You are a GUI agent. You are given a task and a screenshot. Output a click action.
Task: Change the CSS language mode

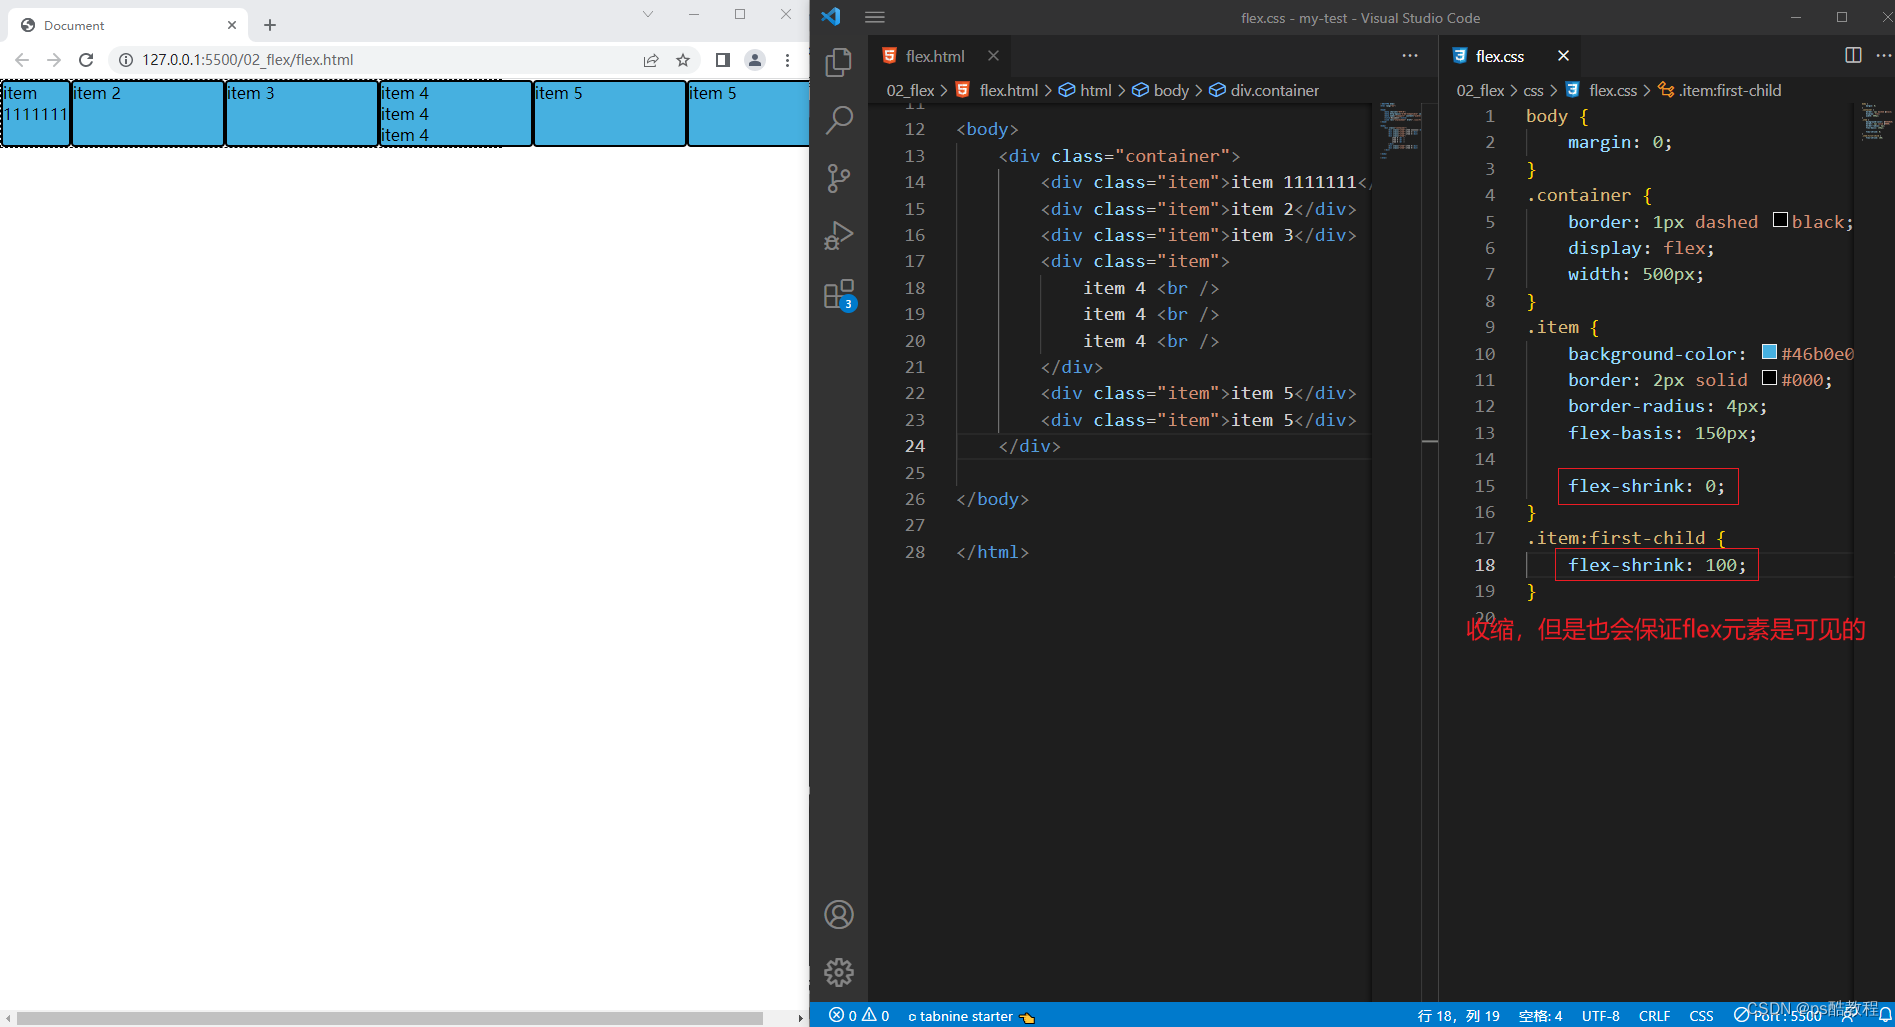pyautogui.click(x=1701, y=1016)
